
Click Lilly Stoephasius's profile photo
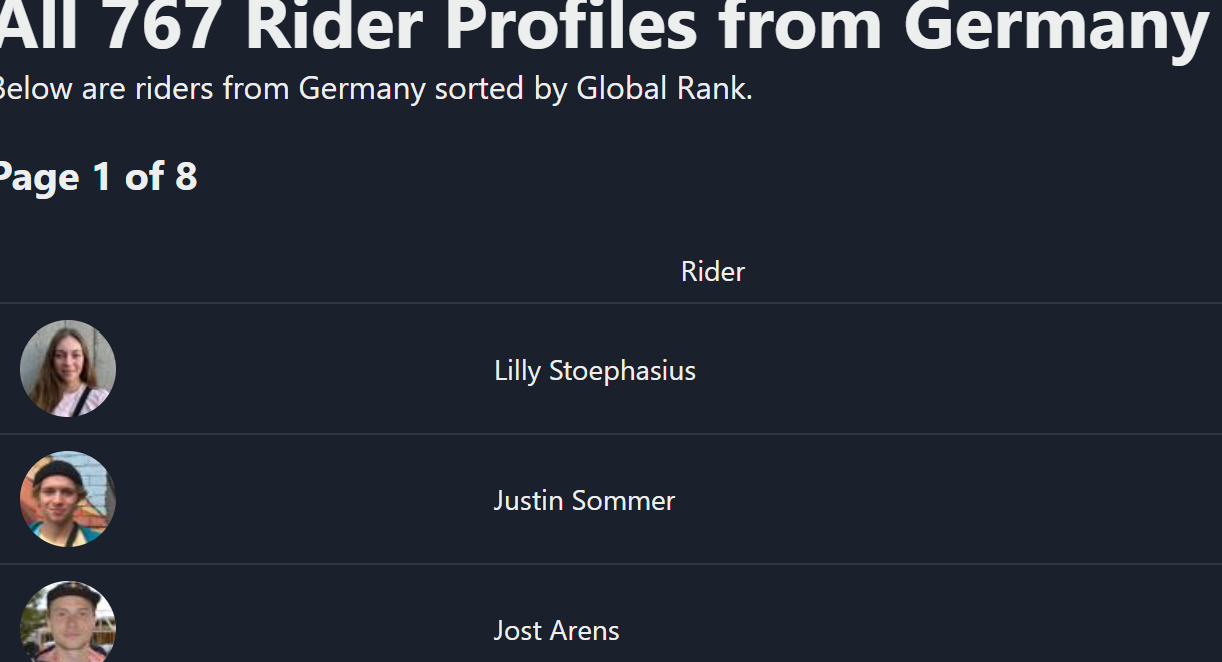pyautogui.click(x=68, y=368)
